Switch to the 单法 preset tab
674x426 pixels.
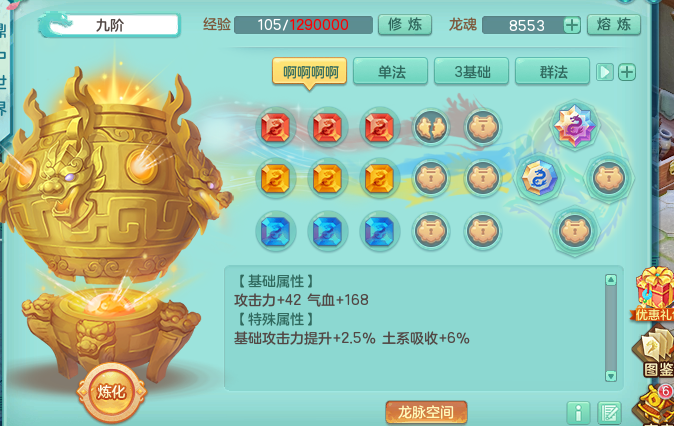[x=390, y=71]
